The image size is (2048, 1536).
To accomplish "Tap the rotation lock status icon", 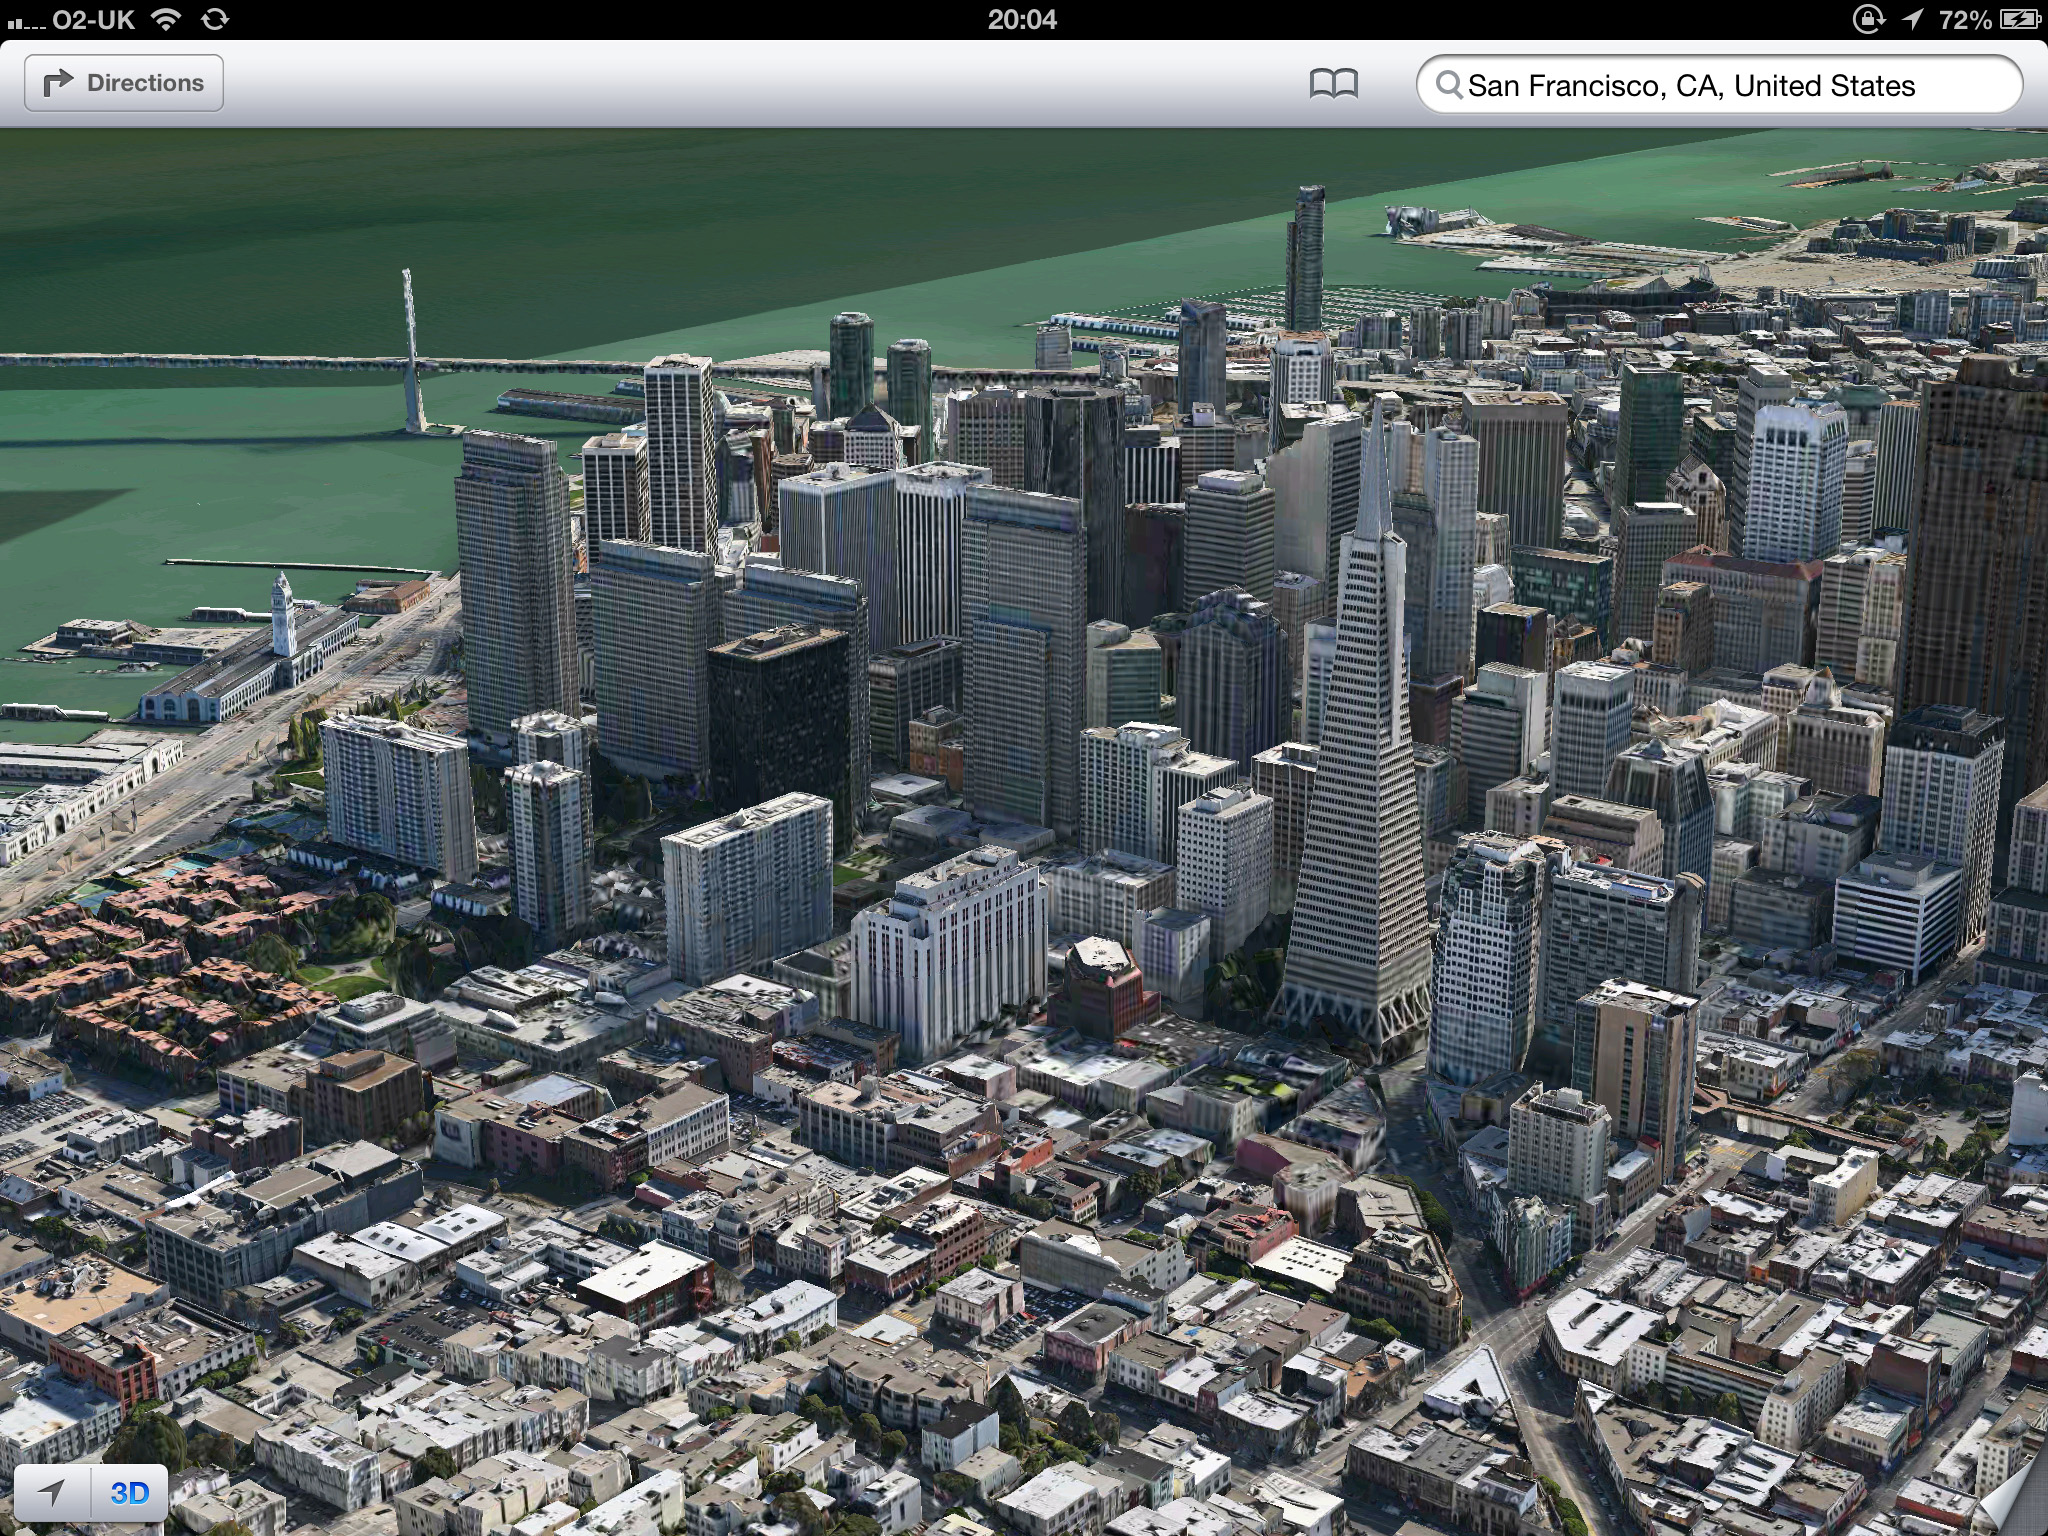I will [x=1868, y=19].
